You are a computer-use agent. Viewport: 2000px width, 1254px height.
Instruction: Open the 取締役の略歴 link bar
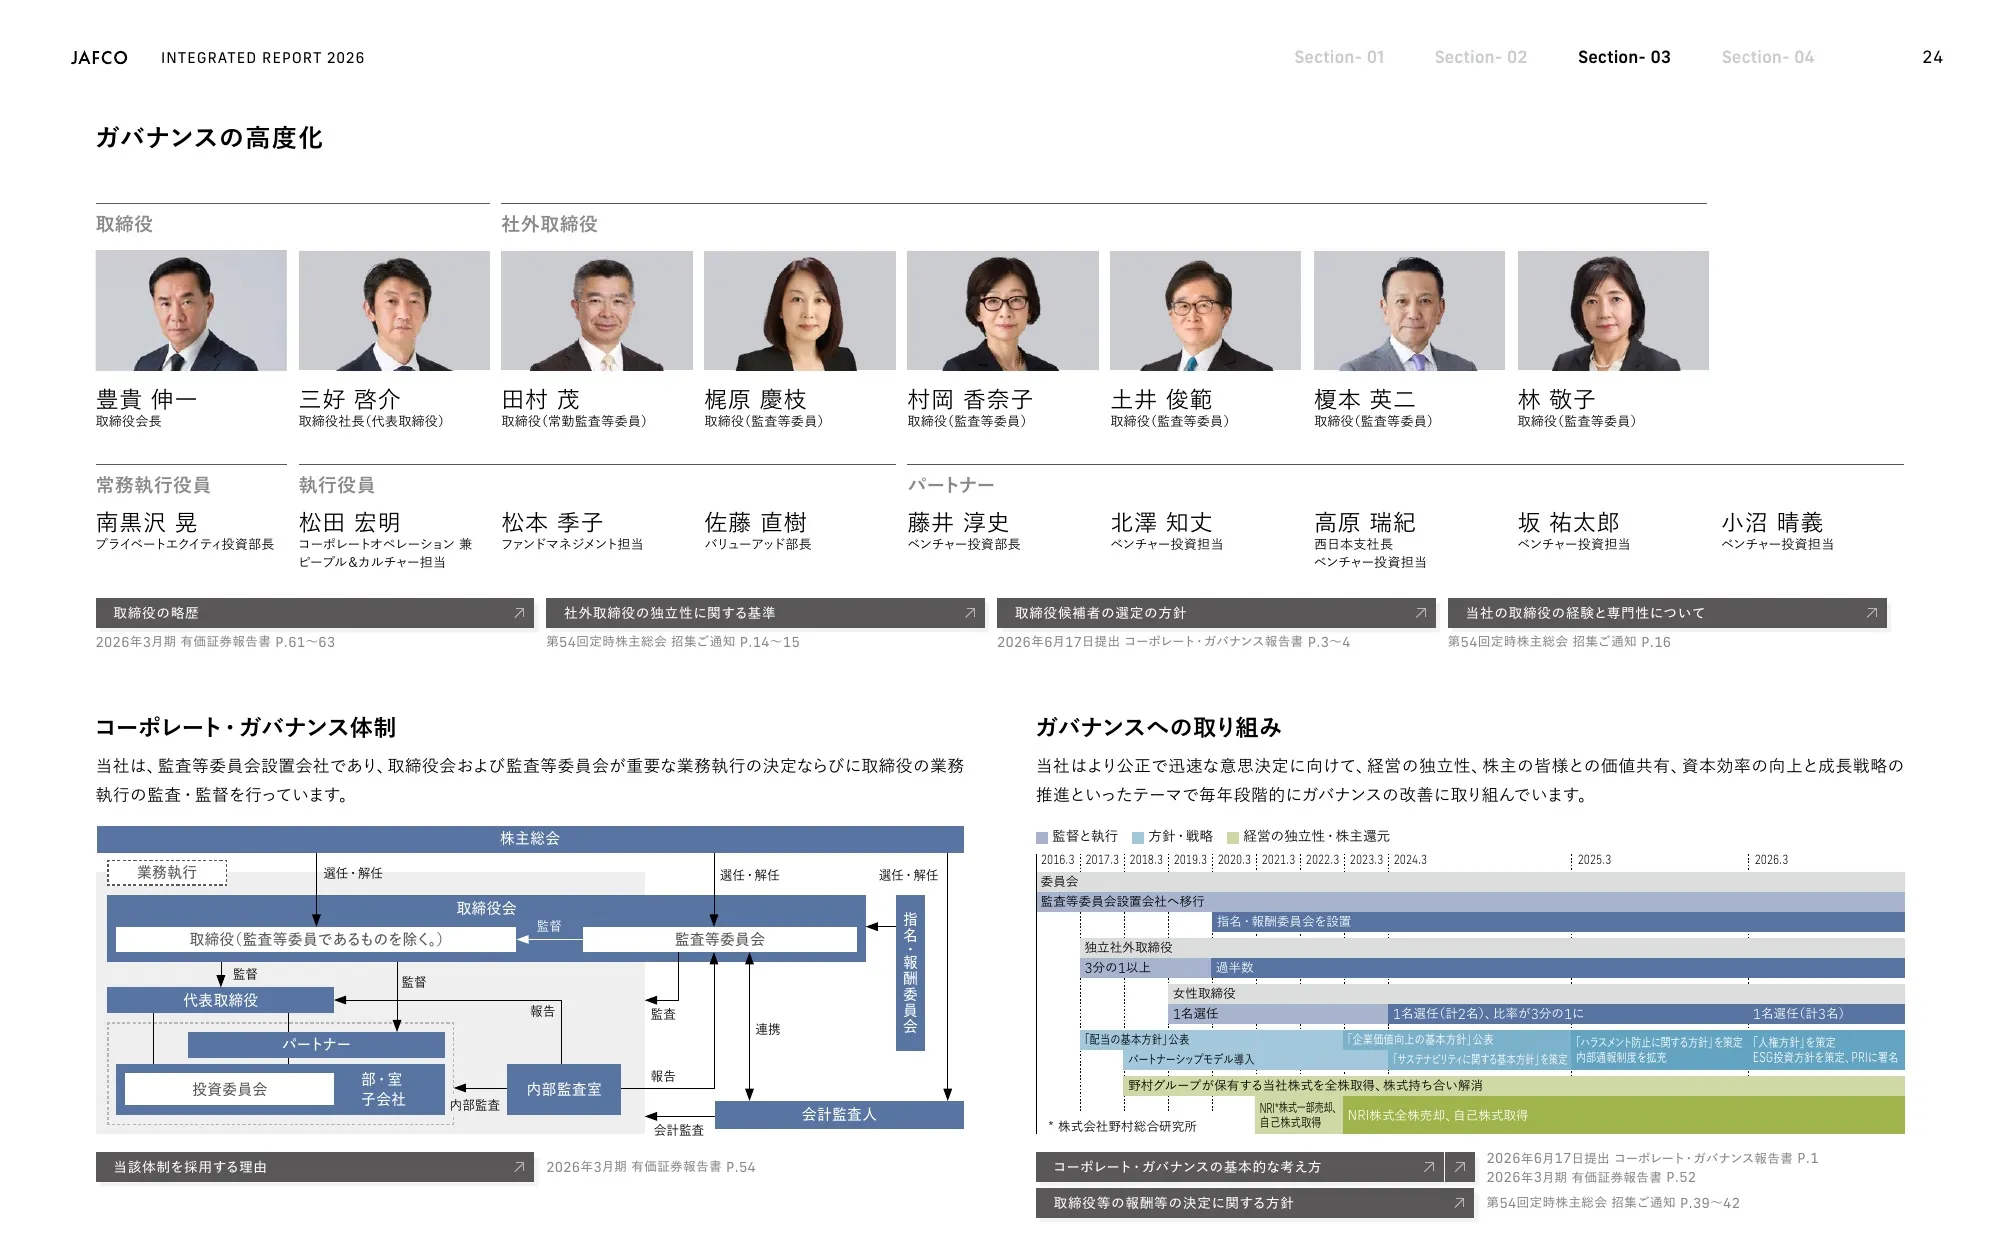coord(315,613)
